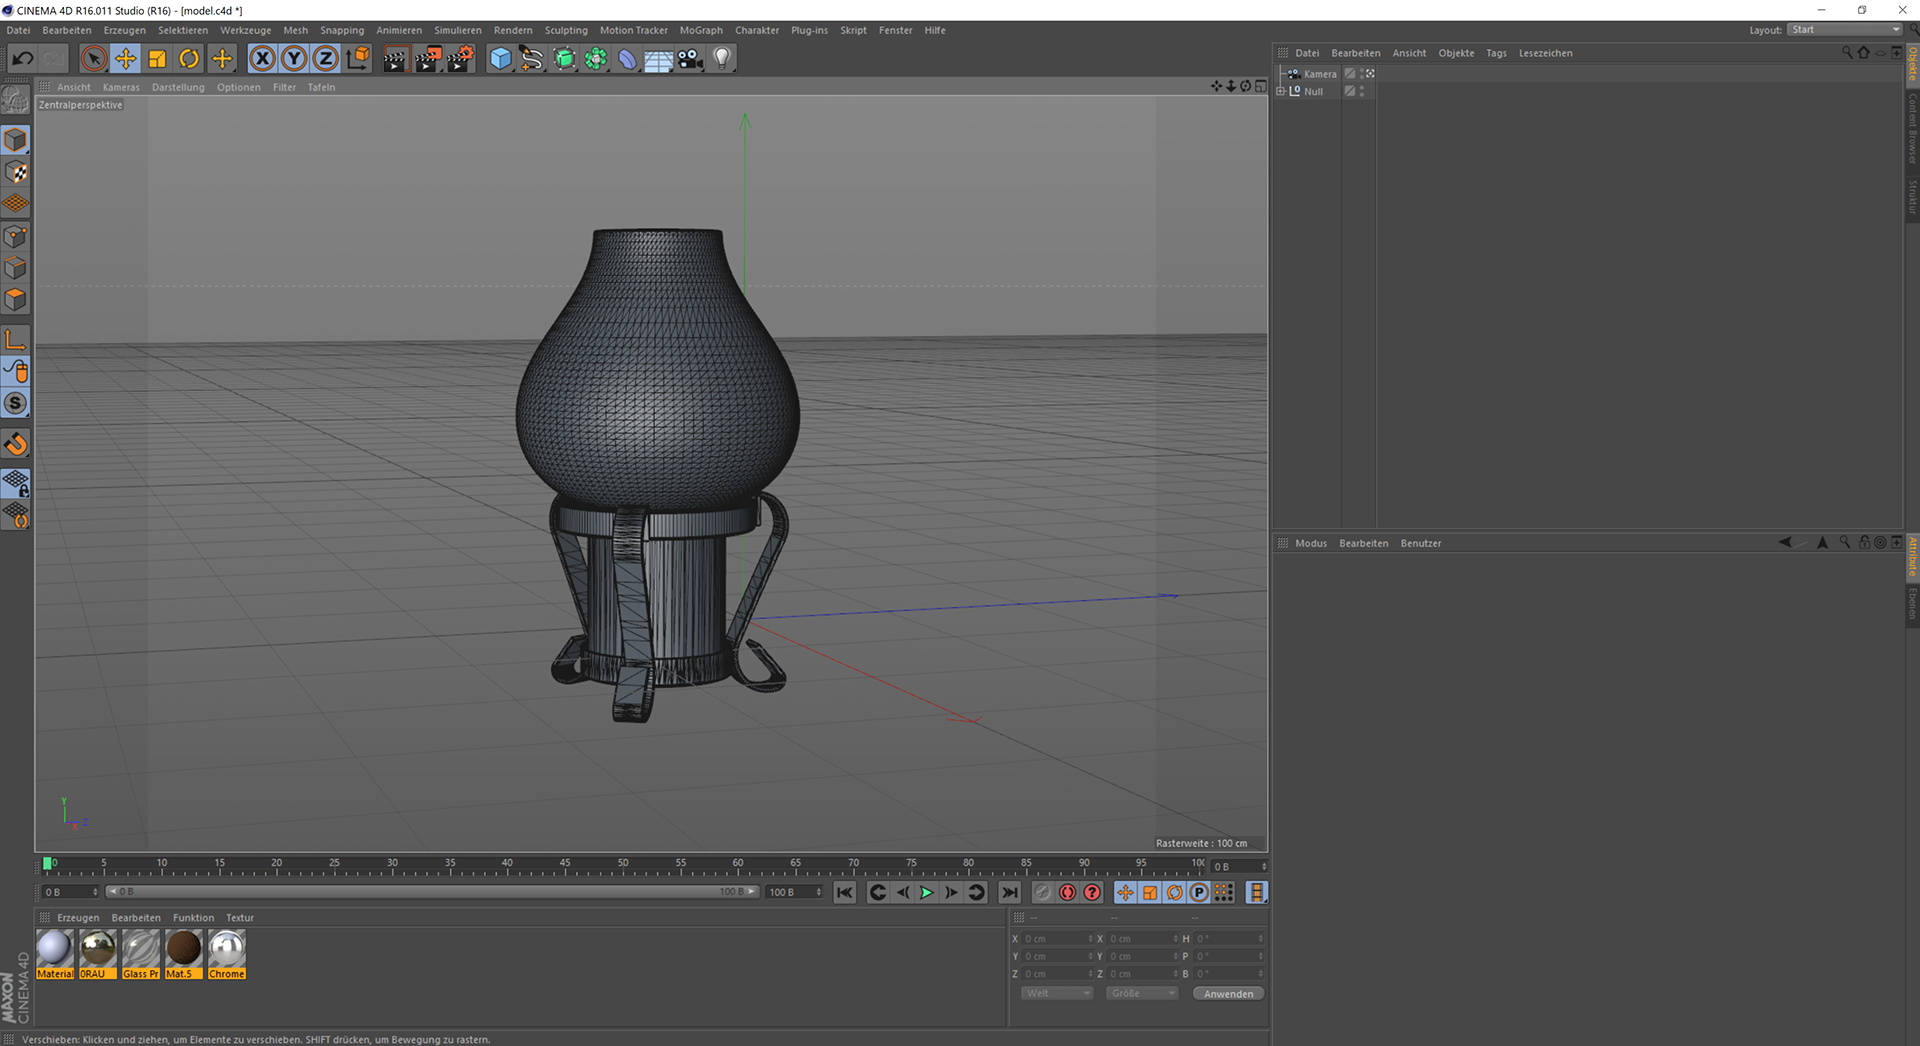This screenshot has height=1046, width=1920.
Task: Enable the Axis mode L icon
Action: pyautogui.click(x=15, y=340)
